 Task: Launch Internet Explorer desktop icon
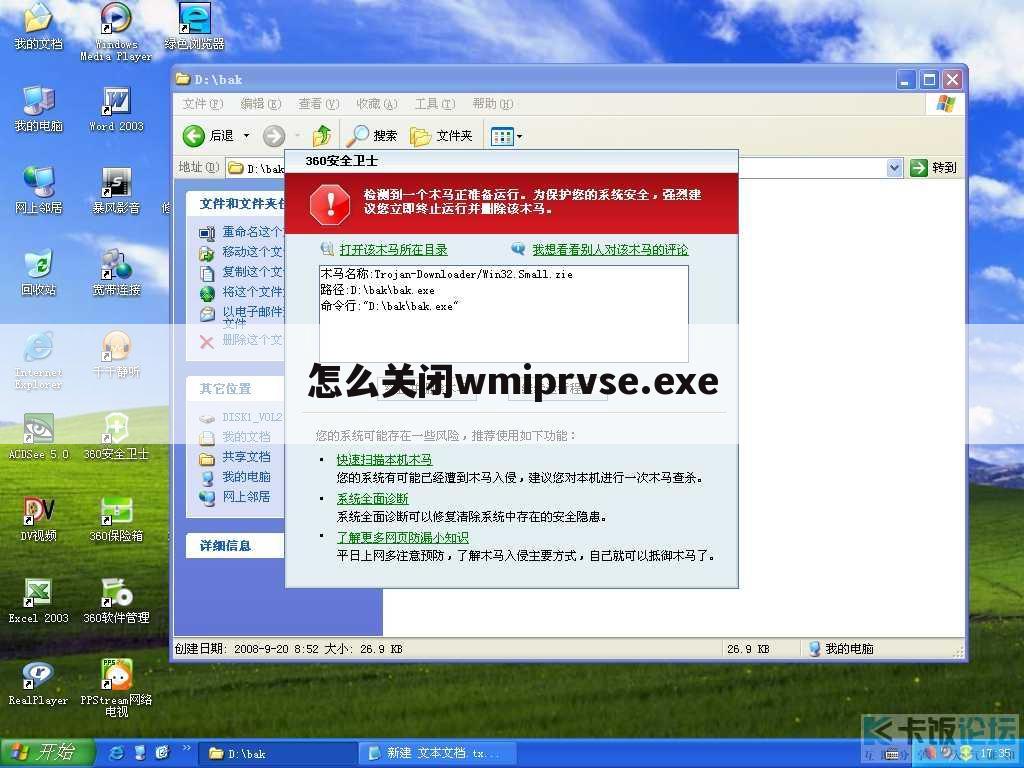point(39,360)
